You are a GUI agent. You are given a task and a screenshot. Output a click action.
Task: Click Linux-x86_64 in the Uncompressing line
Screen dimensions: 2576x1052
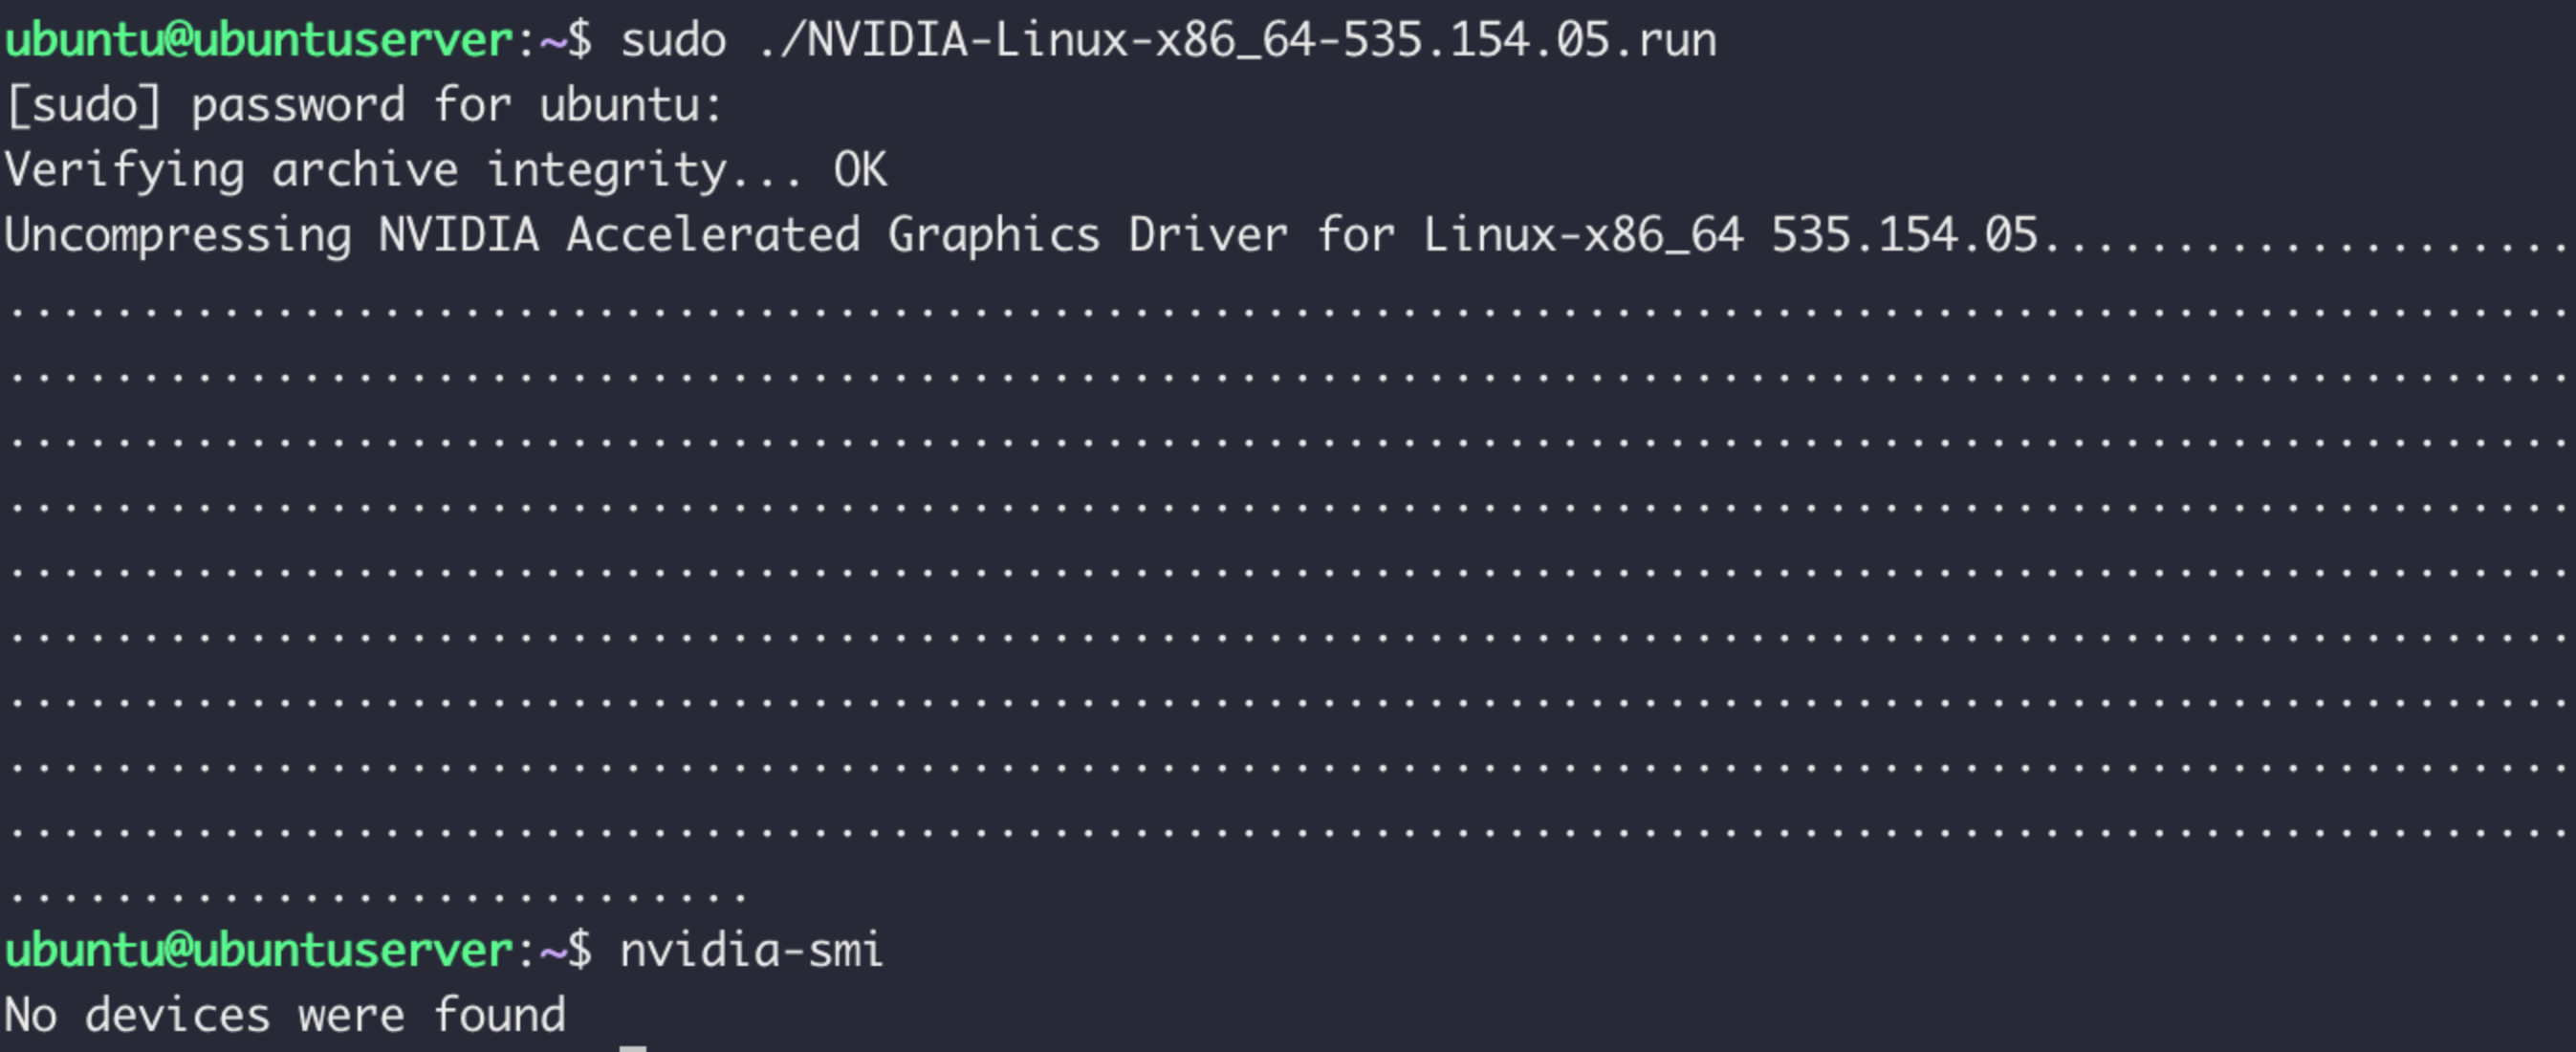(x=1583, y=236)
